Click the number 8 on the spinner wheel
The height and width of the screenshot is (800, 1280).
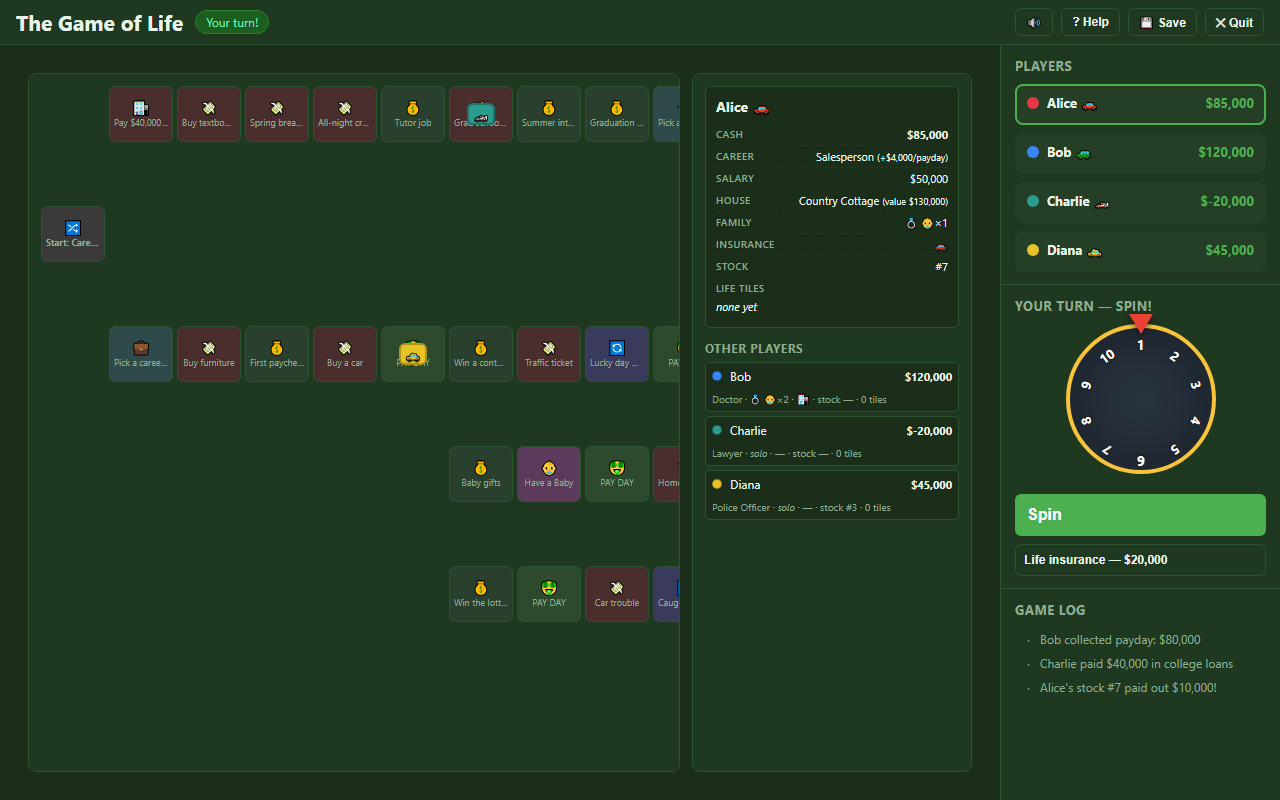(x=1086, y=420)
